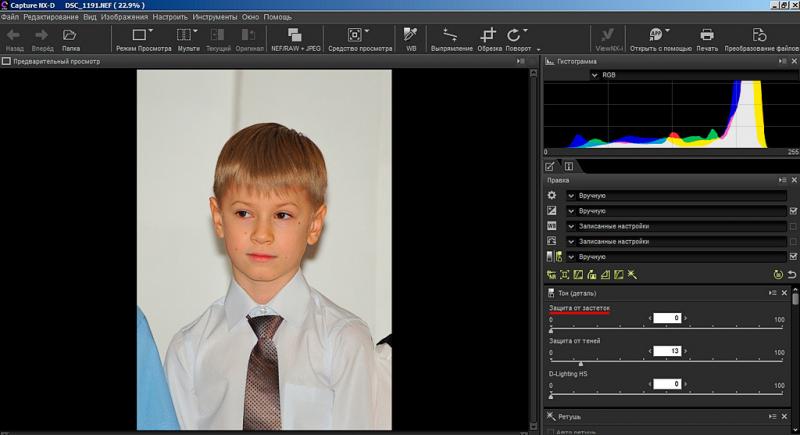Open the Правка panel options menu

[783, 180]
